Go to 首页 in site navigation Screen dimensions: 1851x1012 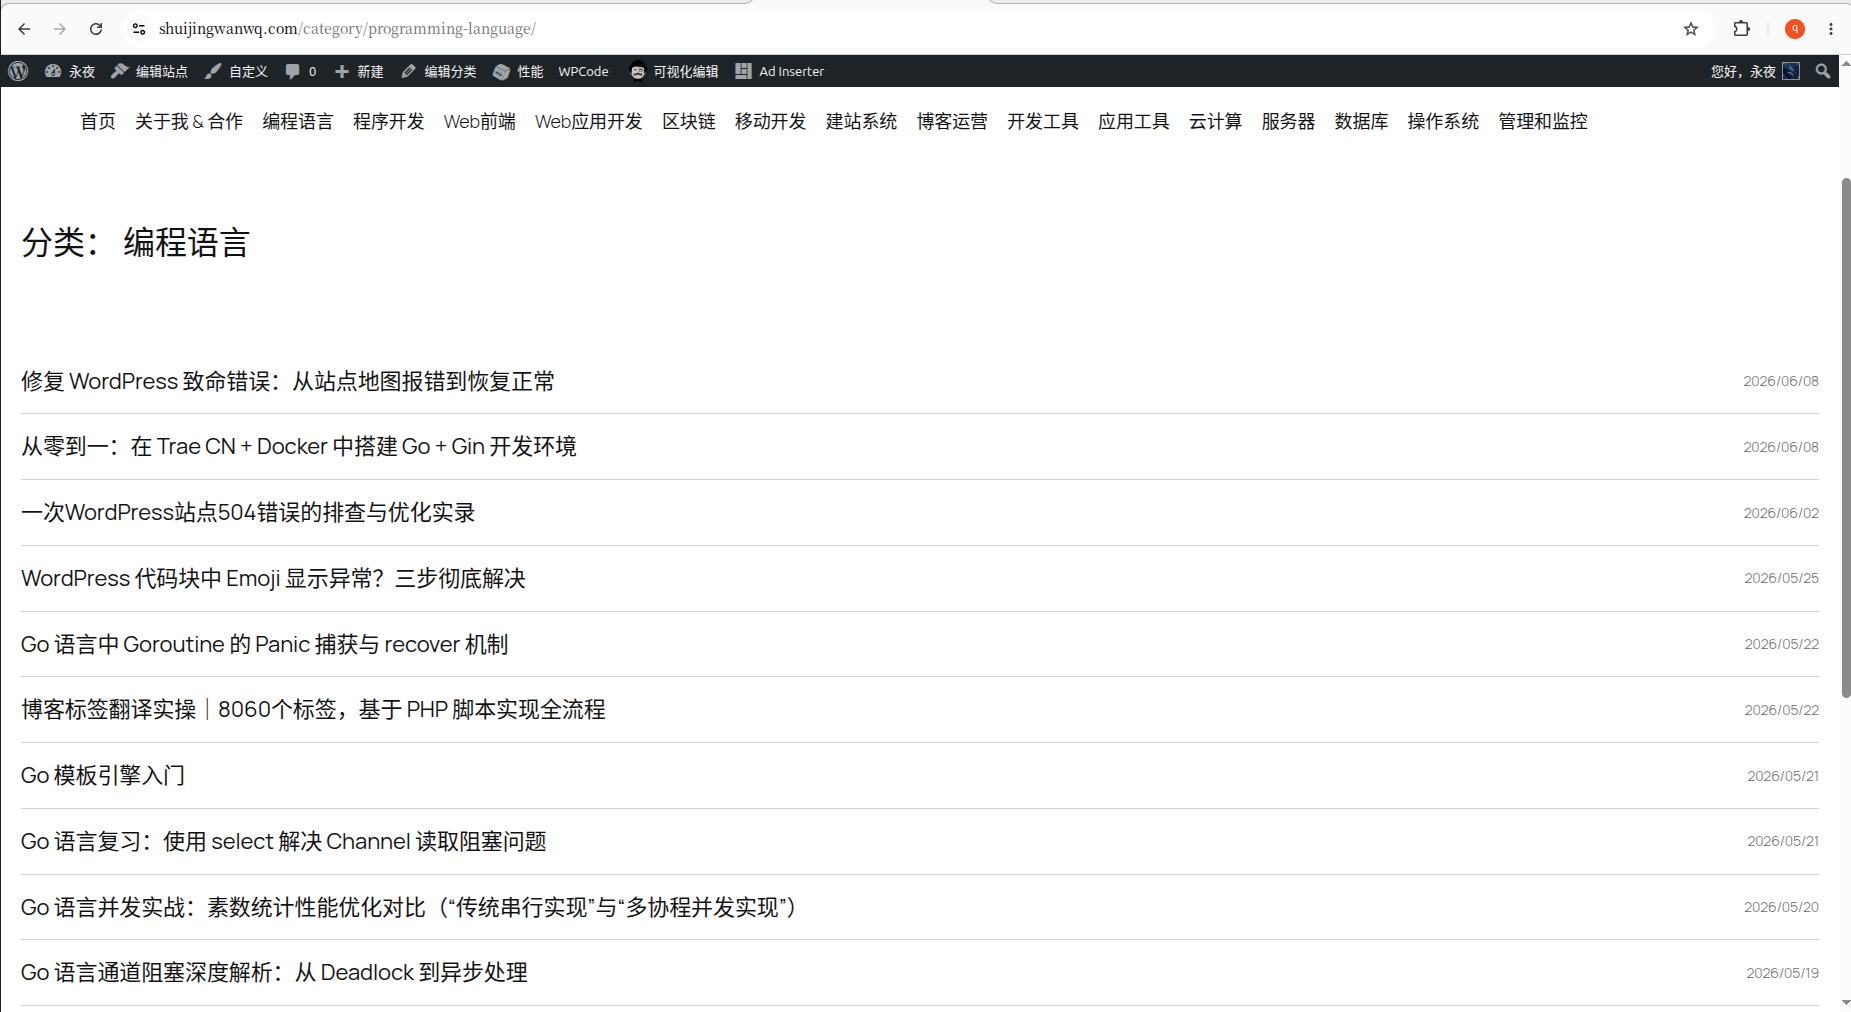click(98, 121)
